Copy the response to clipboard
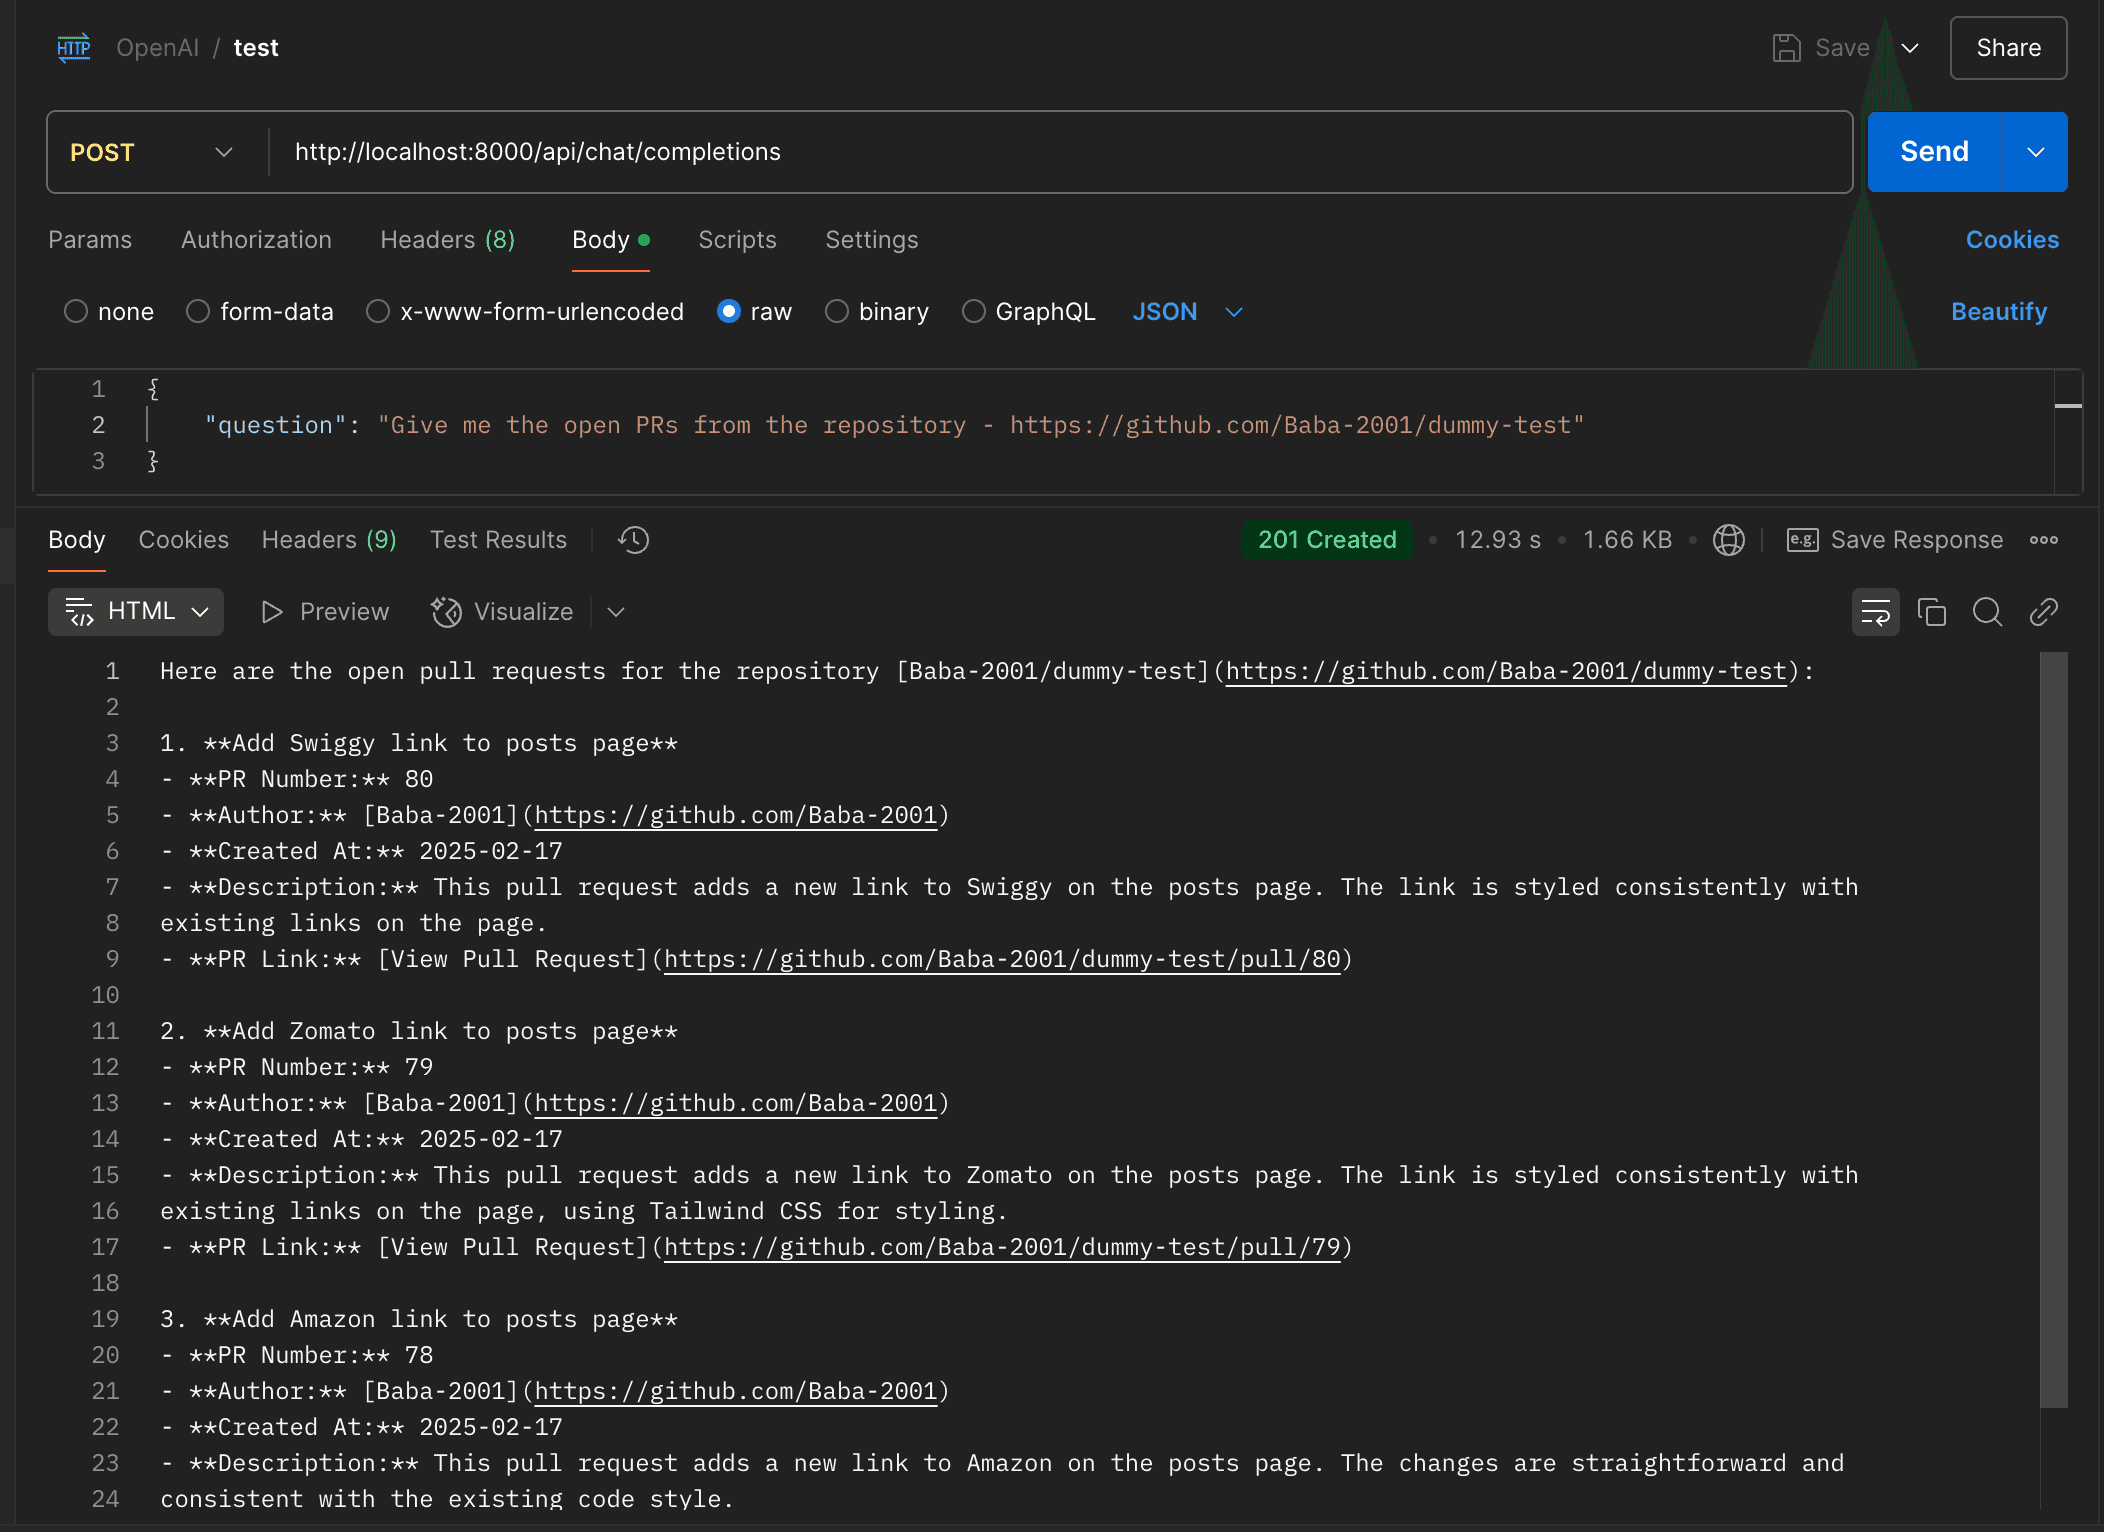This screenshot has height=1532, width=2104. tap(1931, 612)
